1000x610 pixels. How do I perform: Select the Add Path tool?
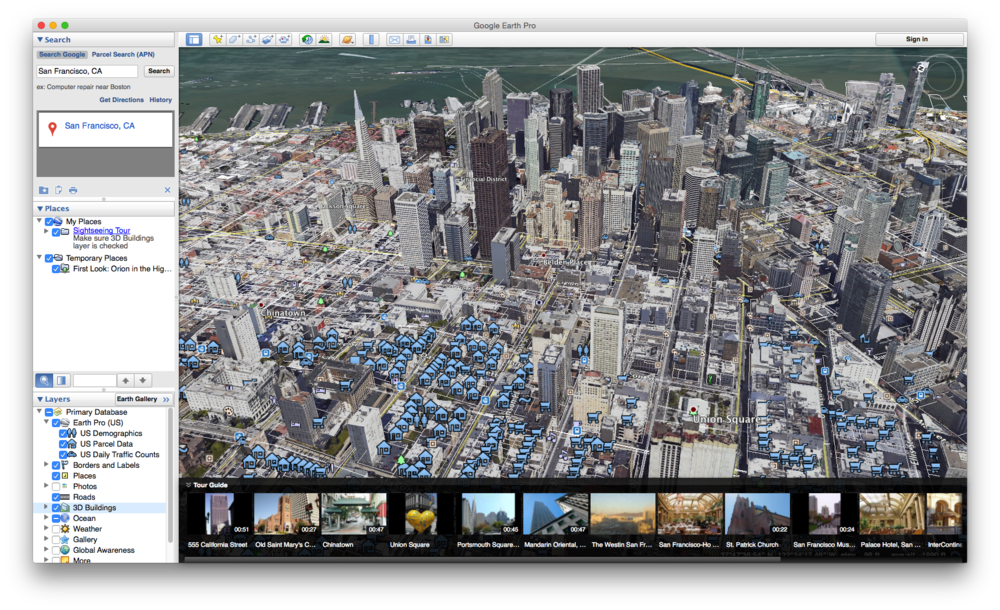pos(251,40)
